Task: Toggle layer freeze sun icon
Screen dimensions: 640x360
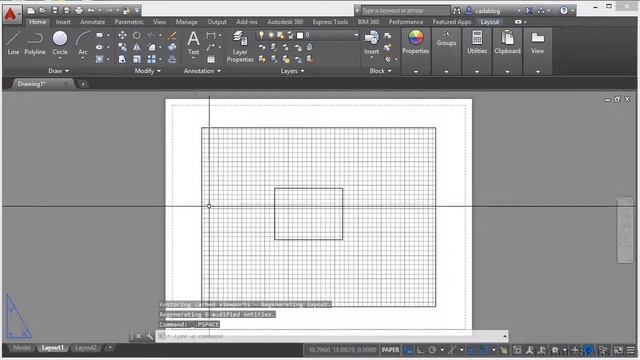Action: 271,35
